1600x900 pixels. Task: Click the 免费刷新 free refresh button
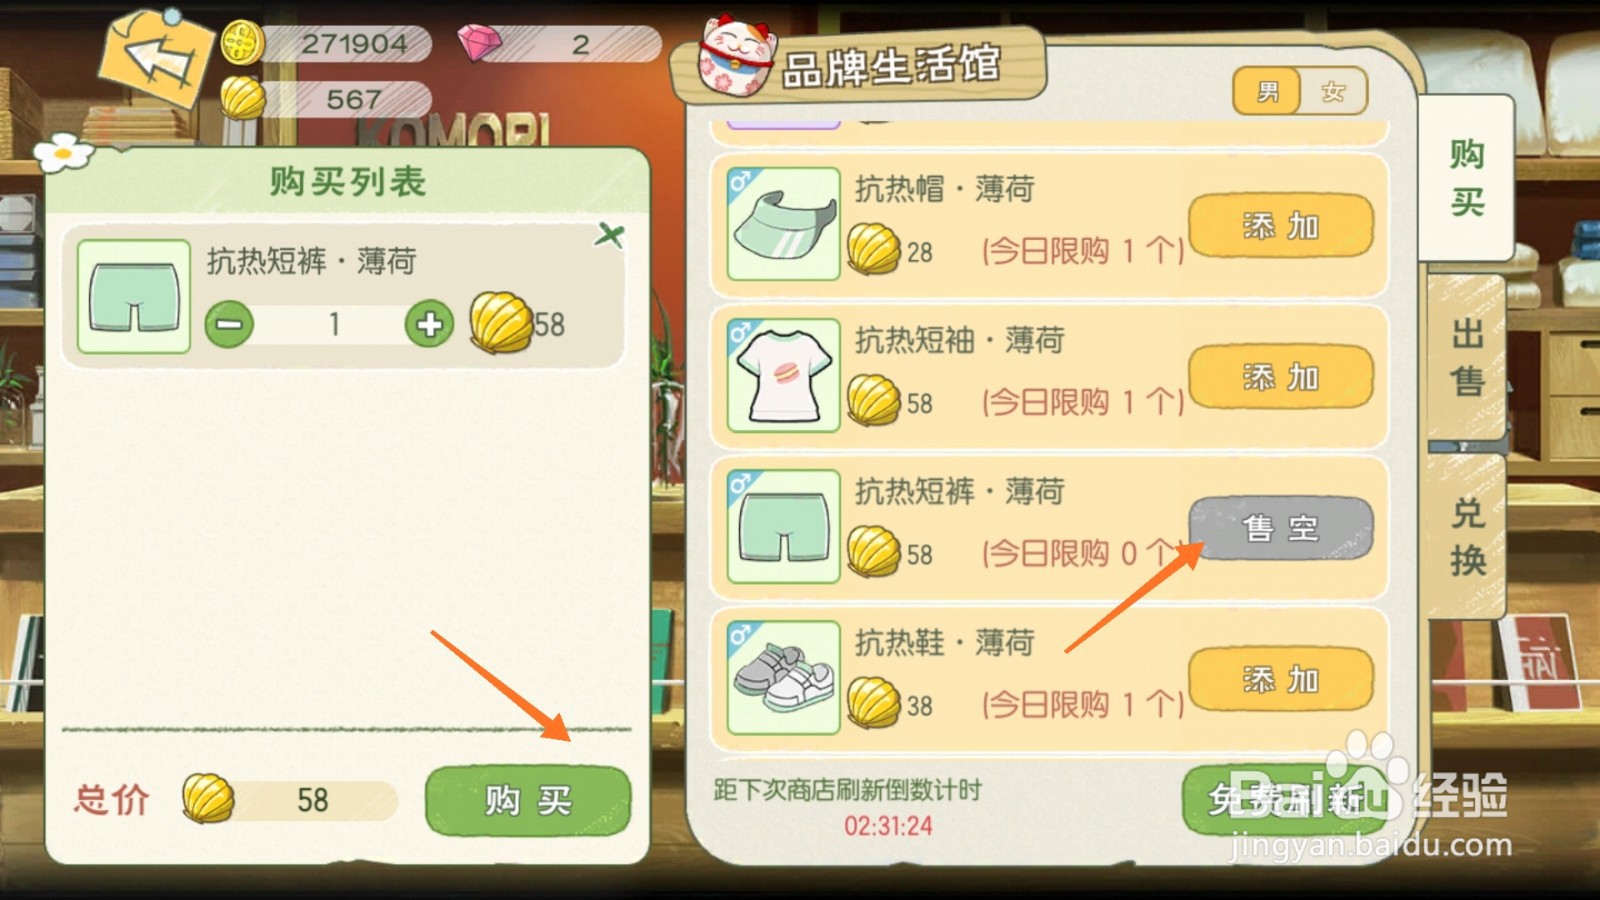[x=1285, y=799]
